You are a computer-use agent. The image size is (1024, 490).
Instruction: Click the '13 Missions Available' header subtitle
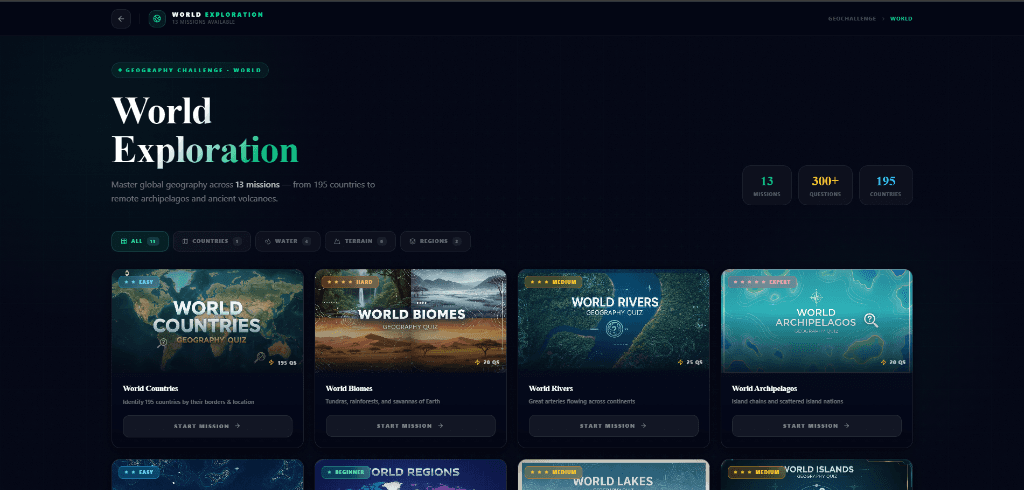(204, 22)
